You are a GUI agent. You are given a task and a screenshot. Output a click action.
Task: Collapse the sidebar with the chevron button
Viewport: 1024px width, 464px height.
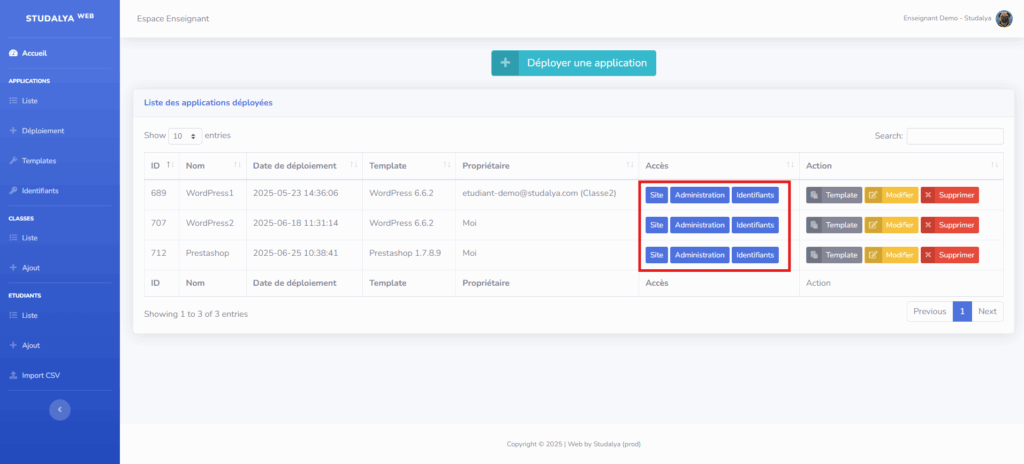pos(60,408)
